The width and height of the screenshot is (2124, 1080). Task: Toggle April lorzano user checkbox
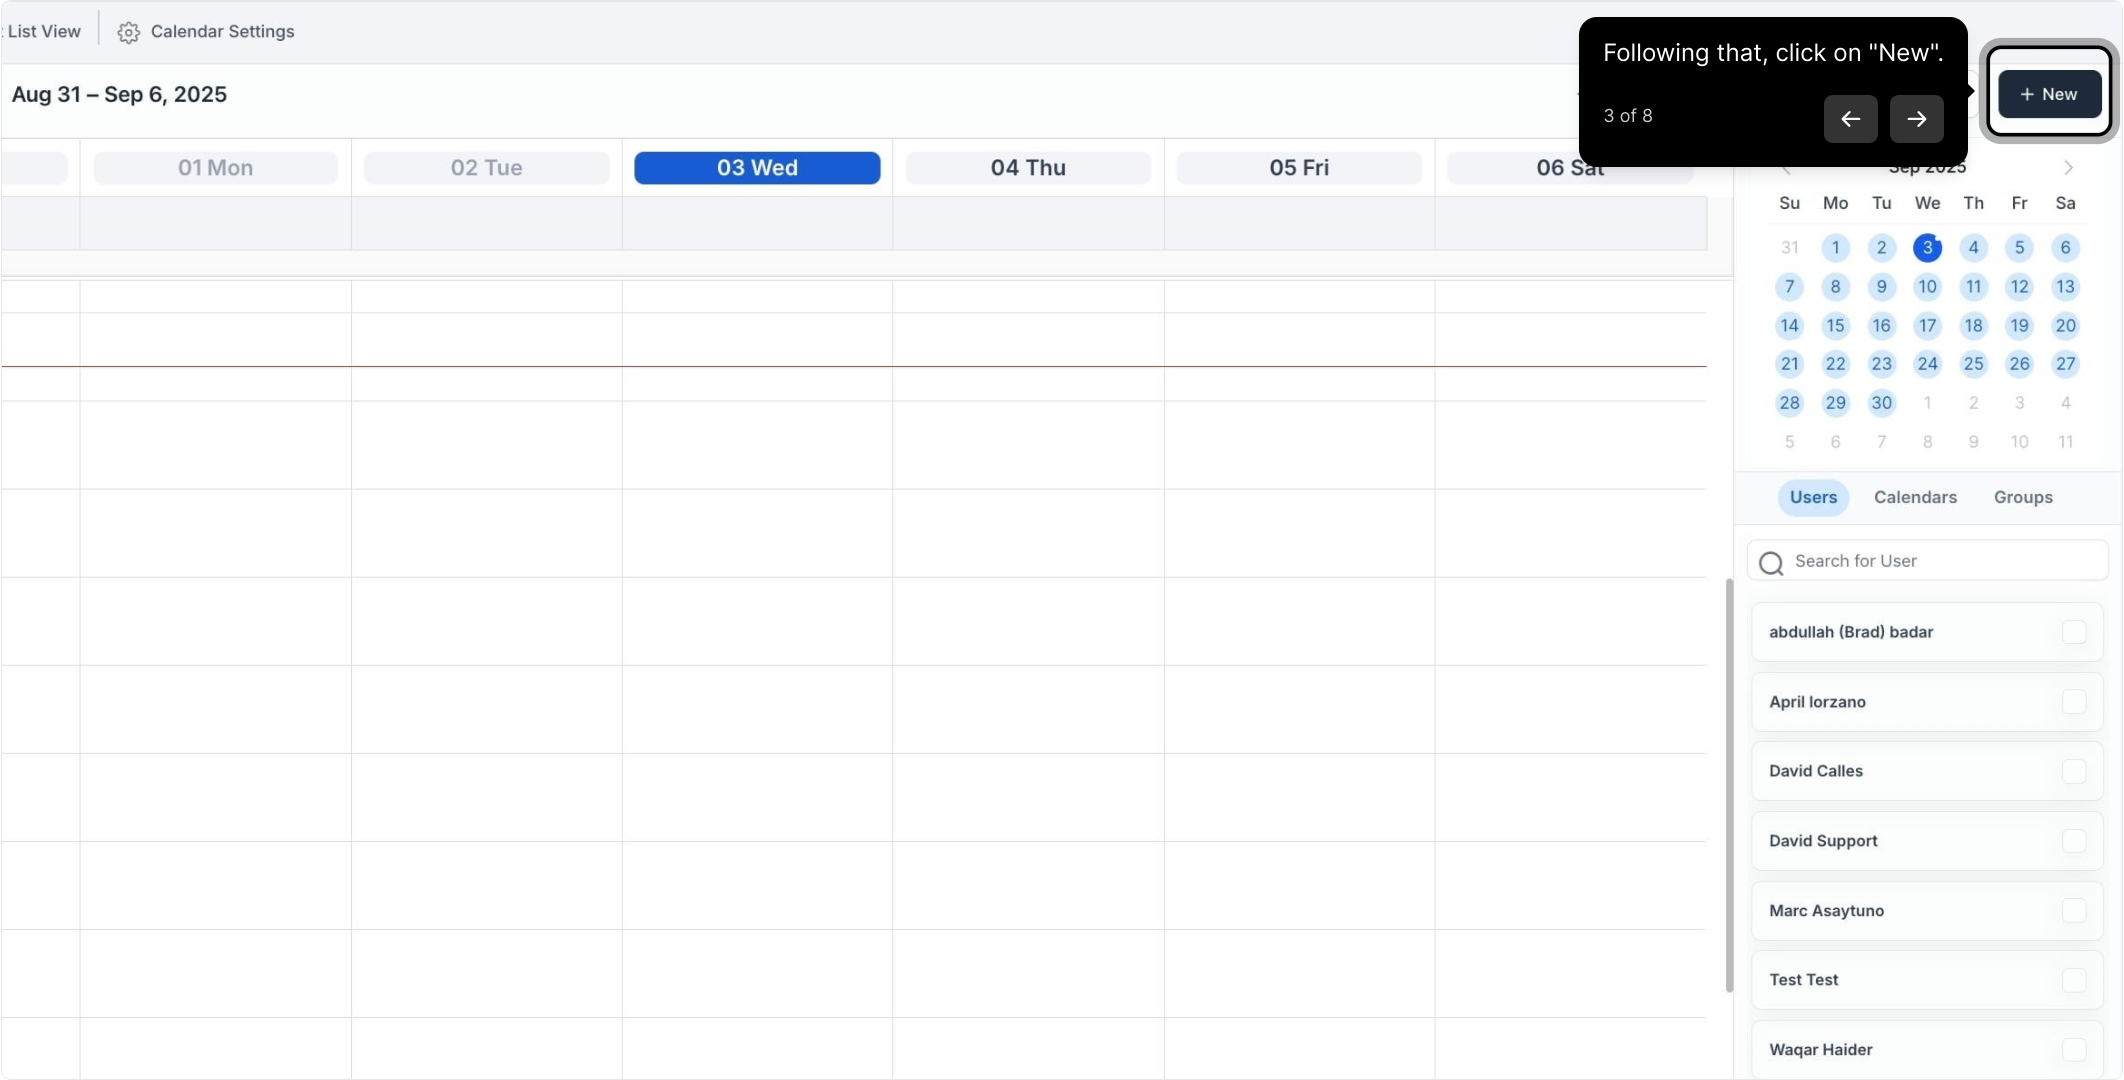pos(2074,702)
